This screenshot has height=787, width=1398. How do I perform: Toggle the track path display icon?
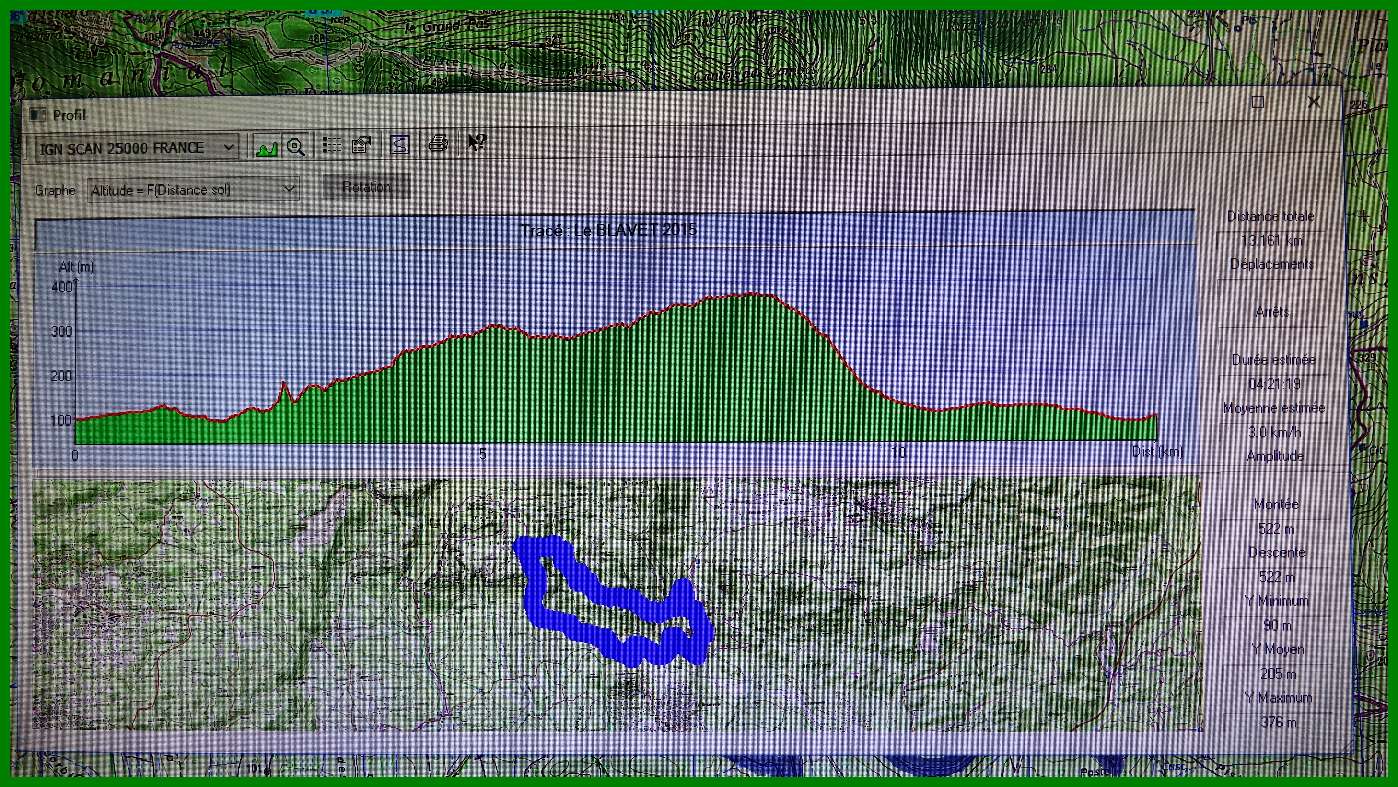tap(399, 146)
